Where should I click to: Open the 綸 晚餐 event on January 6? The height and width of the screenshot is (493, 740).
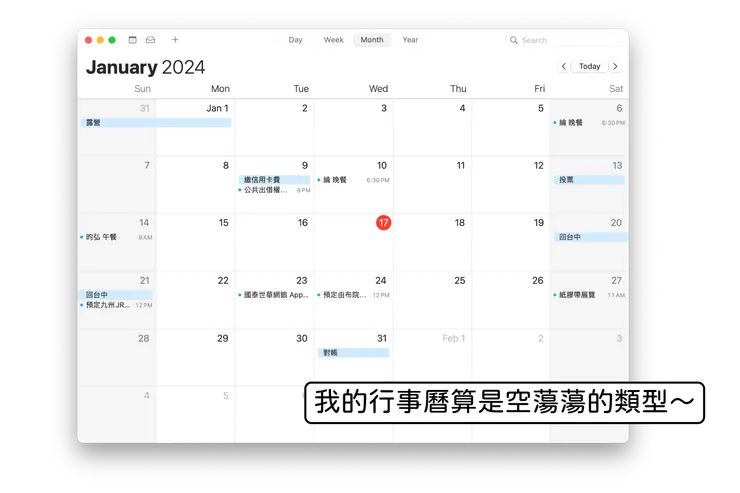click(x=589, y=123)
